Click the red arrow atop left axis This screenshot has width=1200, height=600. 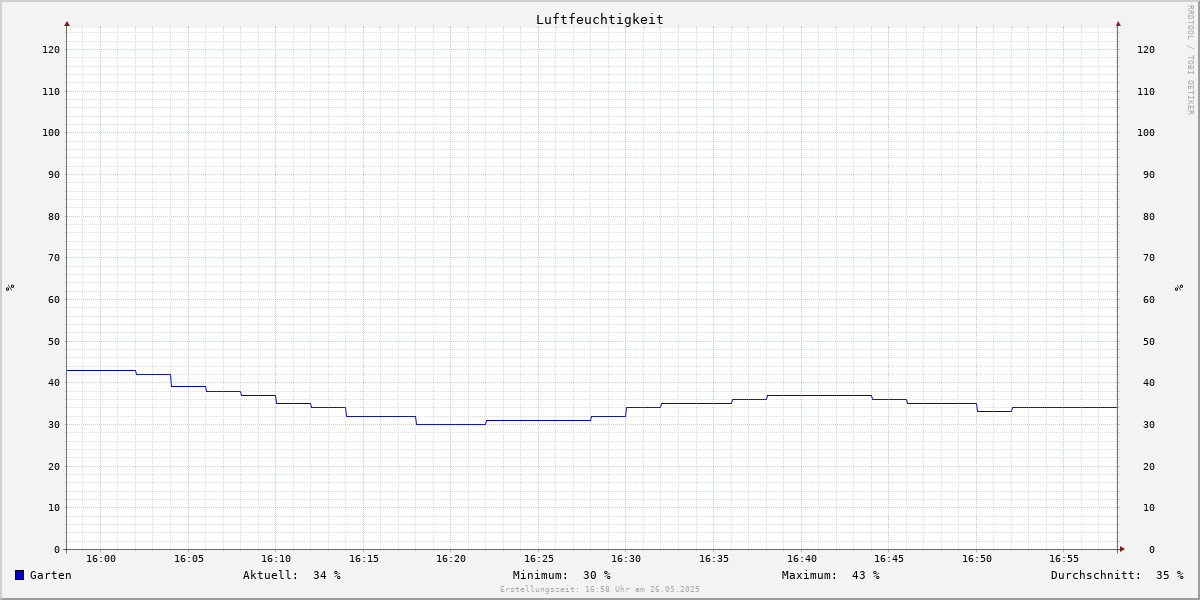tap(67, 23)
